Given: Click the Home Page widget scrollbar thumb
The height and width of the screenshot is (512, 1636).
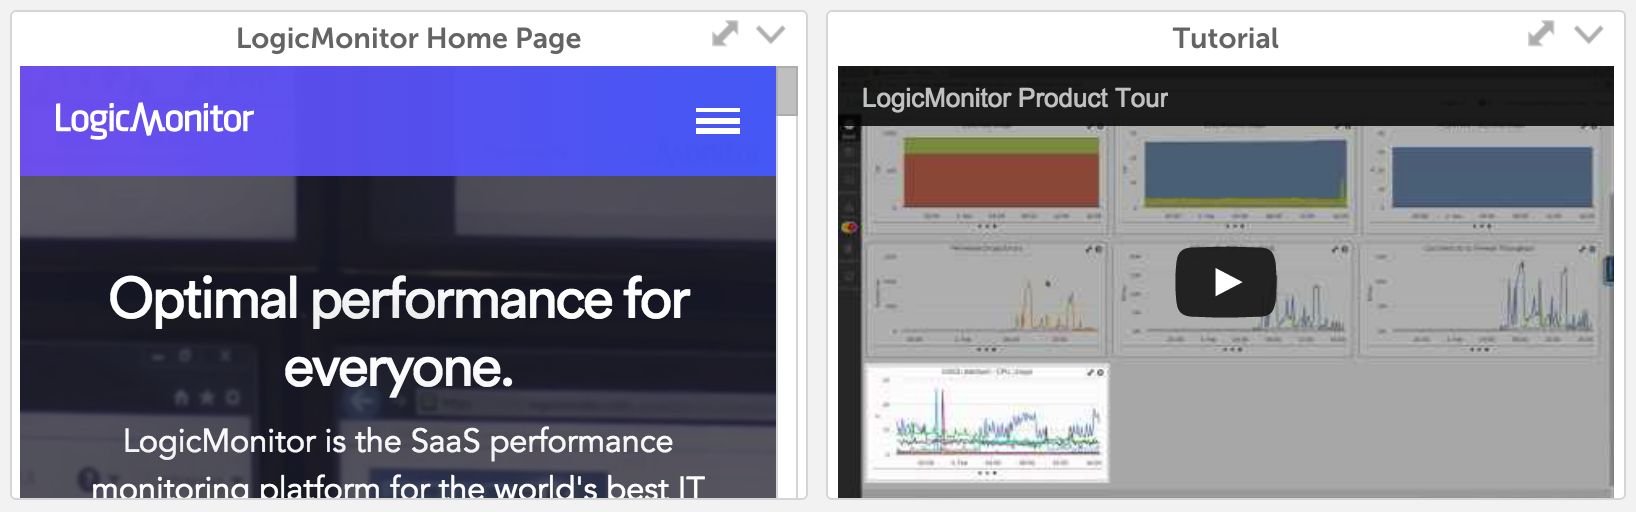Looking at the screenshot, I should [787, 91].
